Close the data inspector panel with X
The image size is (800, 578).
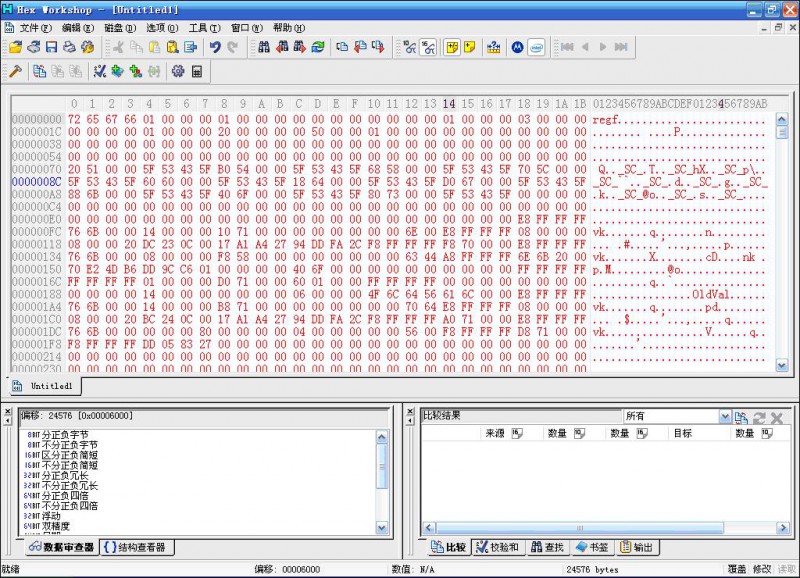8,411
